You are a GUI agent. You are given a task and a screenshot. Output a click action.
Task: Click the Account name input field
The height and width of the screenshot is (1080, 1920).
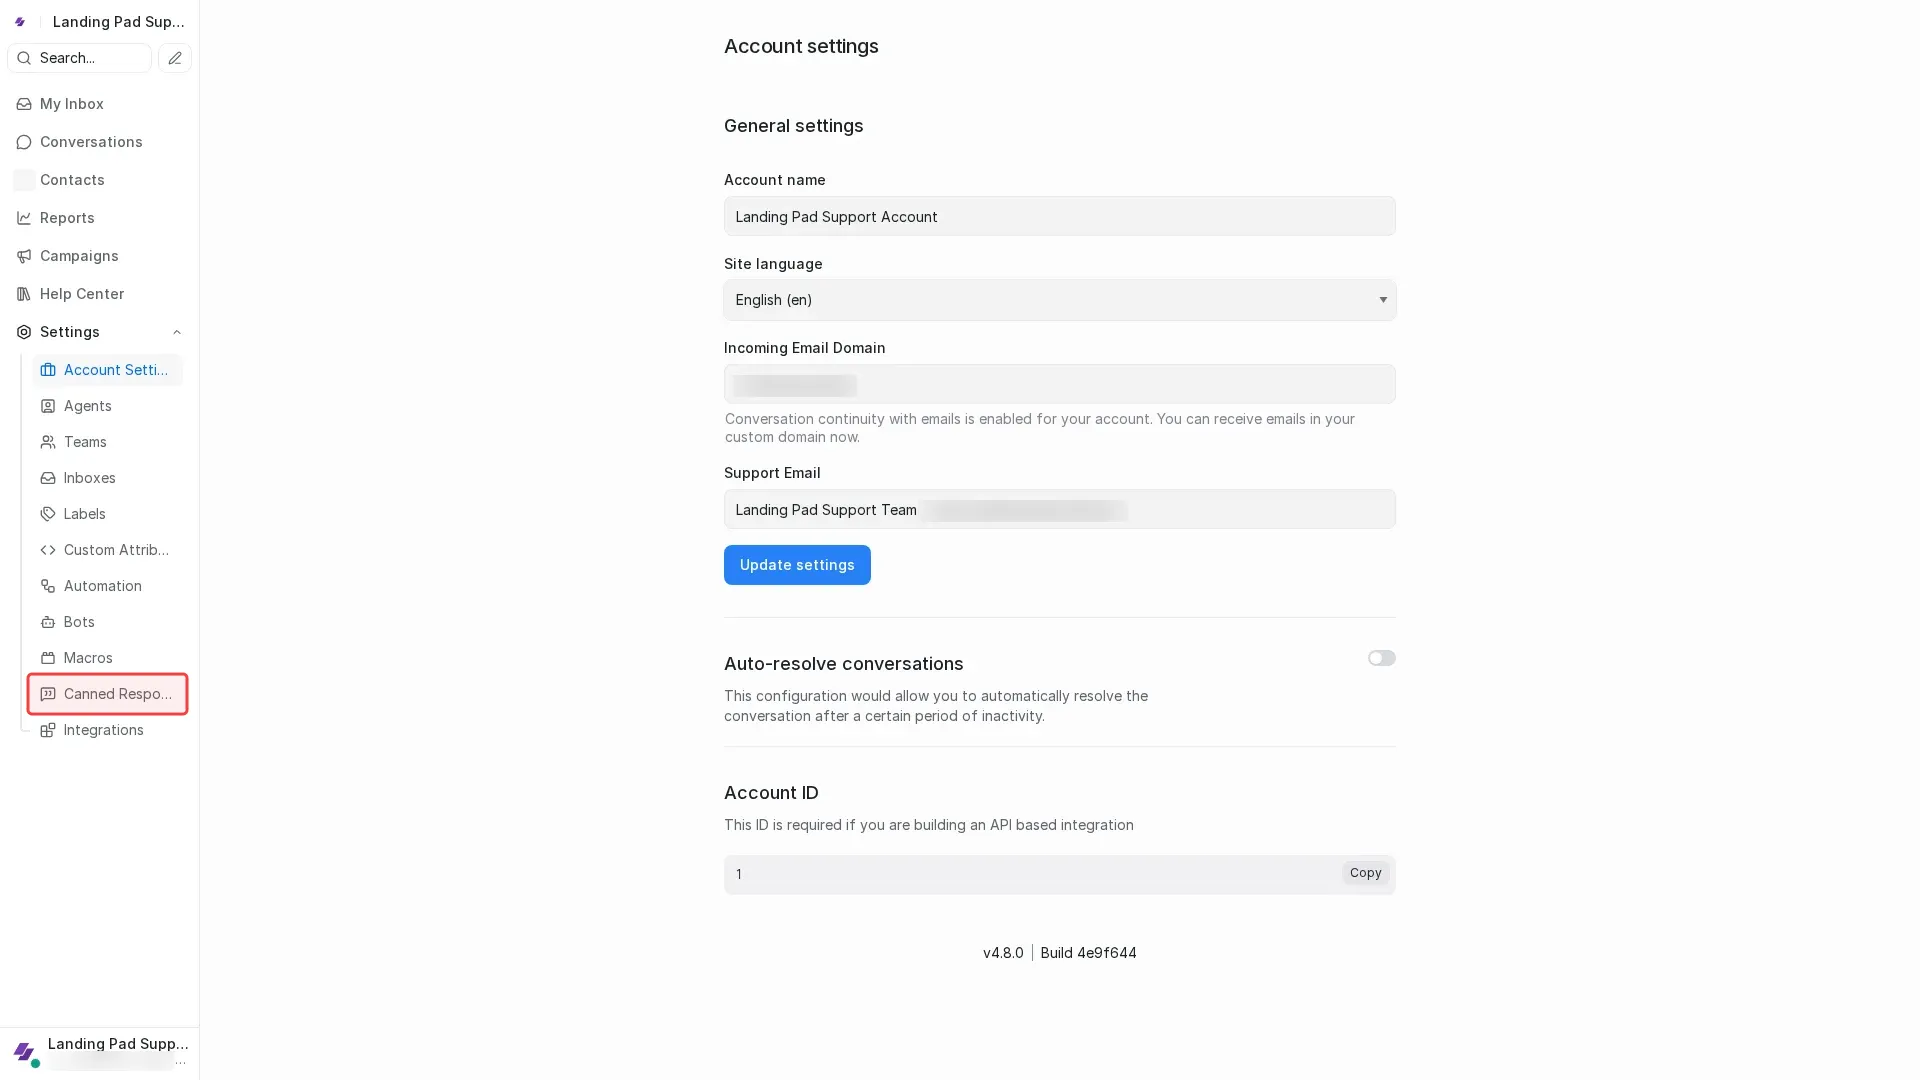click(1059, 216)
